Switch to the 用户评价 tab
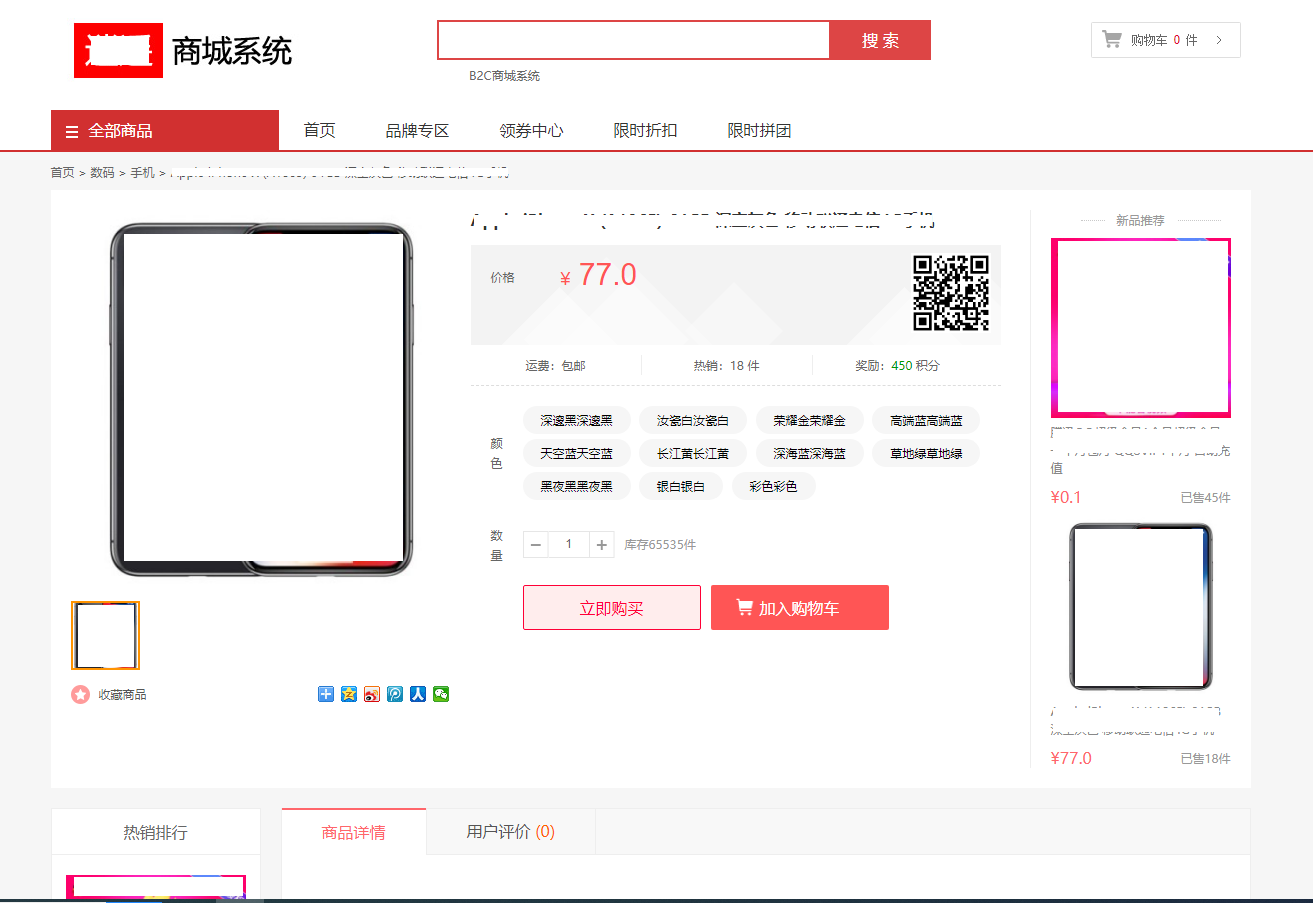The image size is (1313, 903). (x=510, y=831)
